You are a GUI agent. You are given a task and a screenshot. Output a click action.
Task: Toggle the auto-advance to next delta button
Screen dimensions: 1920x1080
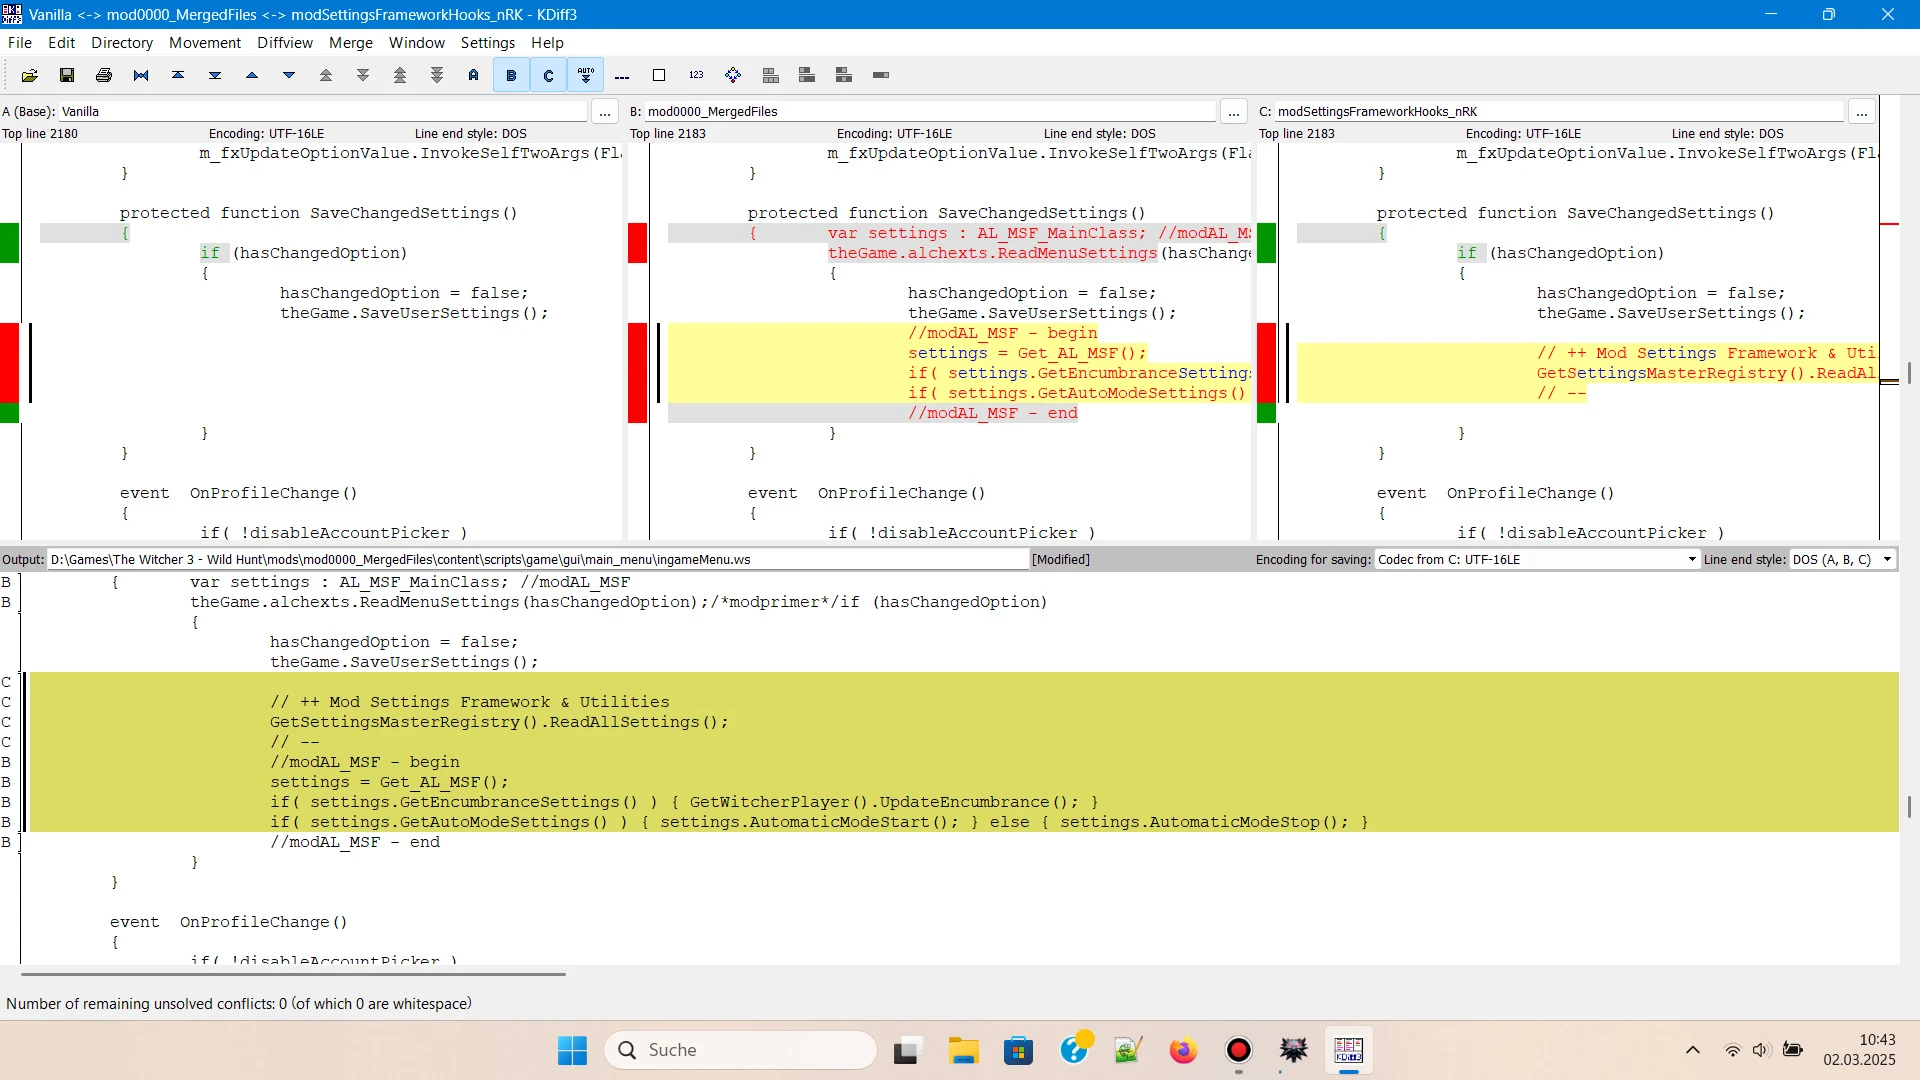click(586, 75)
